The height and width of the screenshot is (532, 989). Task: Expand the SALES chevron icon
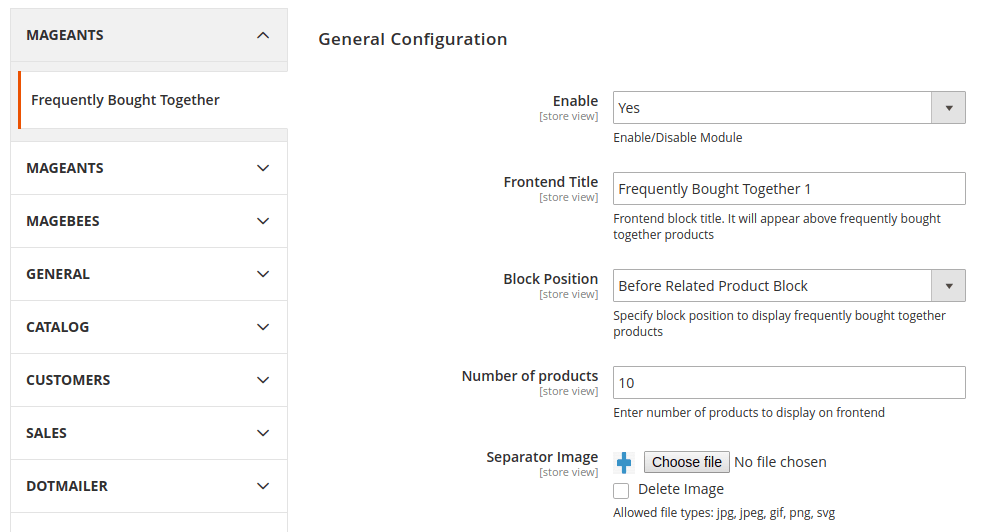(x=263, y=433)
